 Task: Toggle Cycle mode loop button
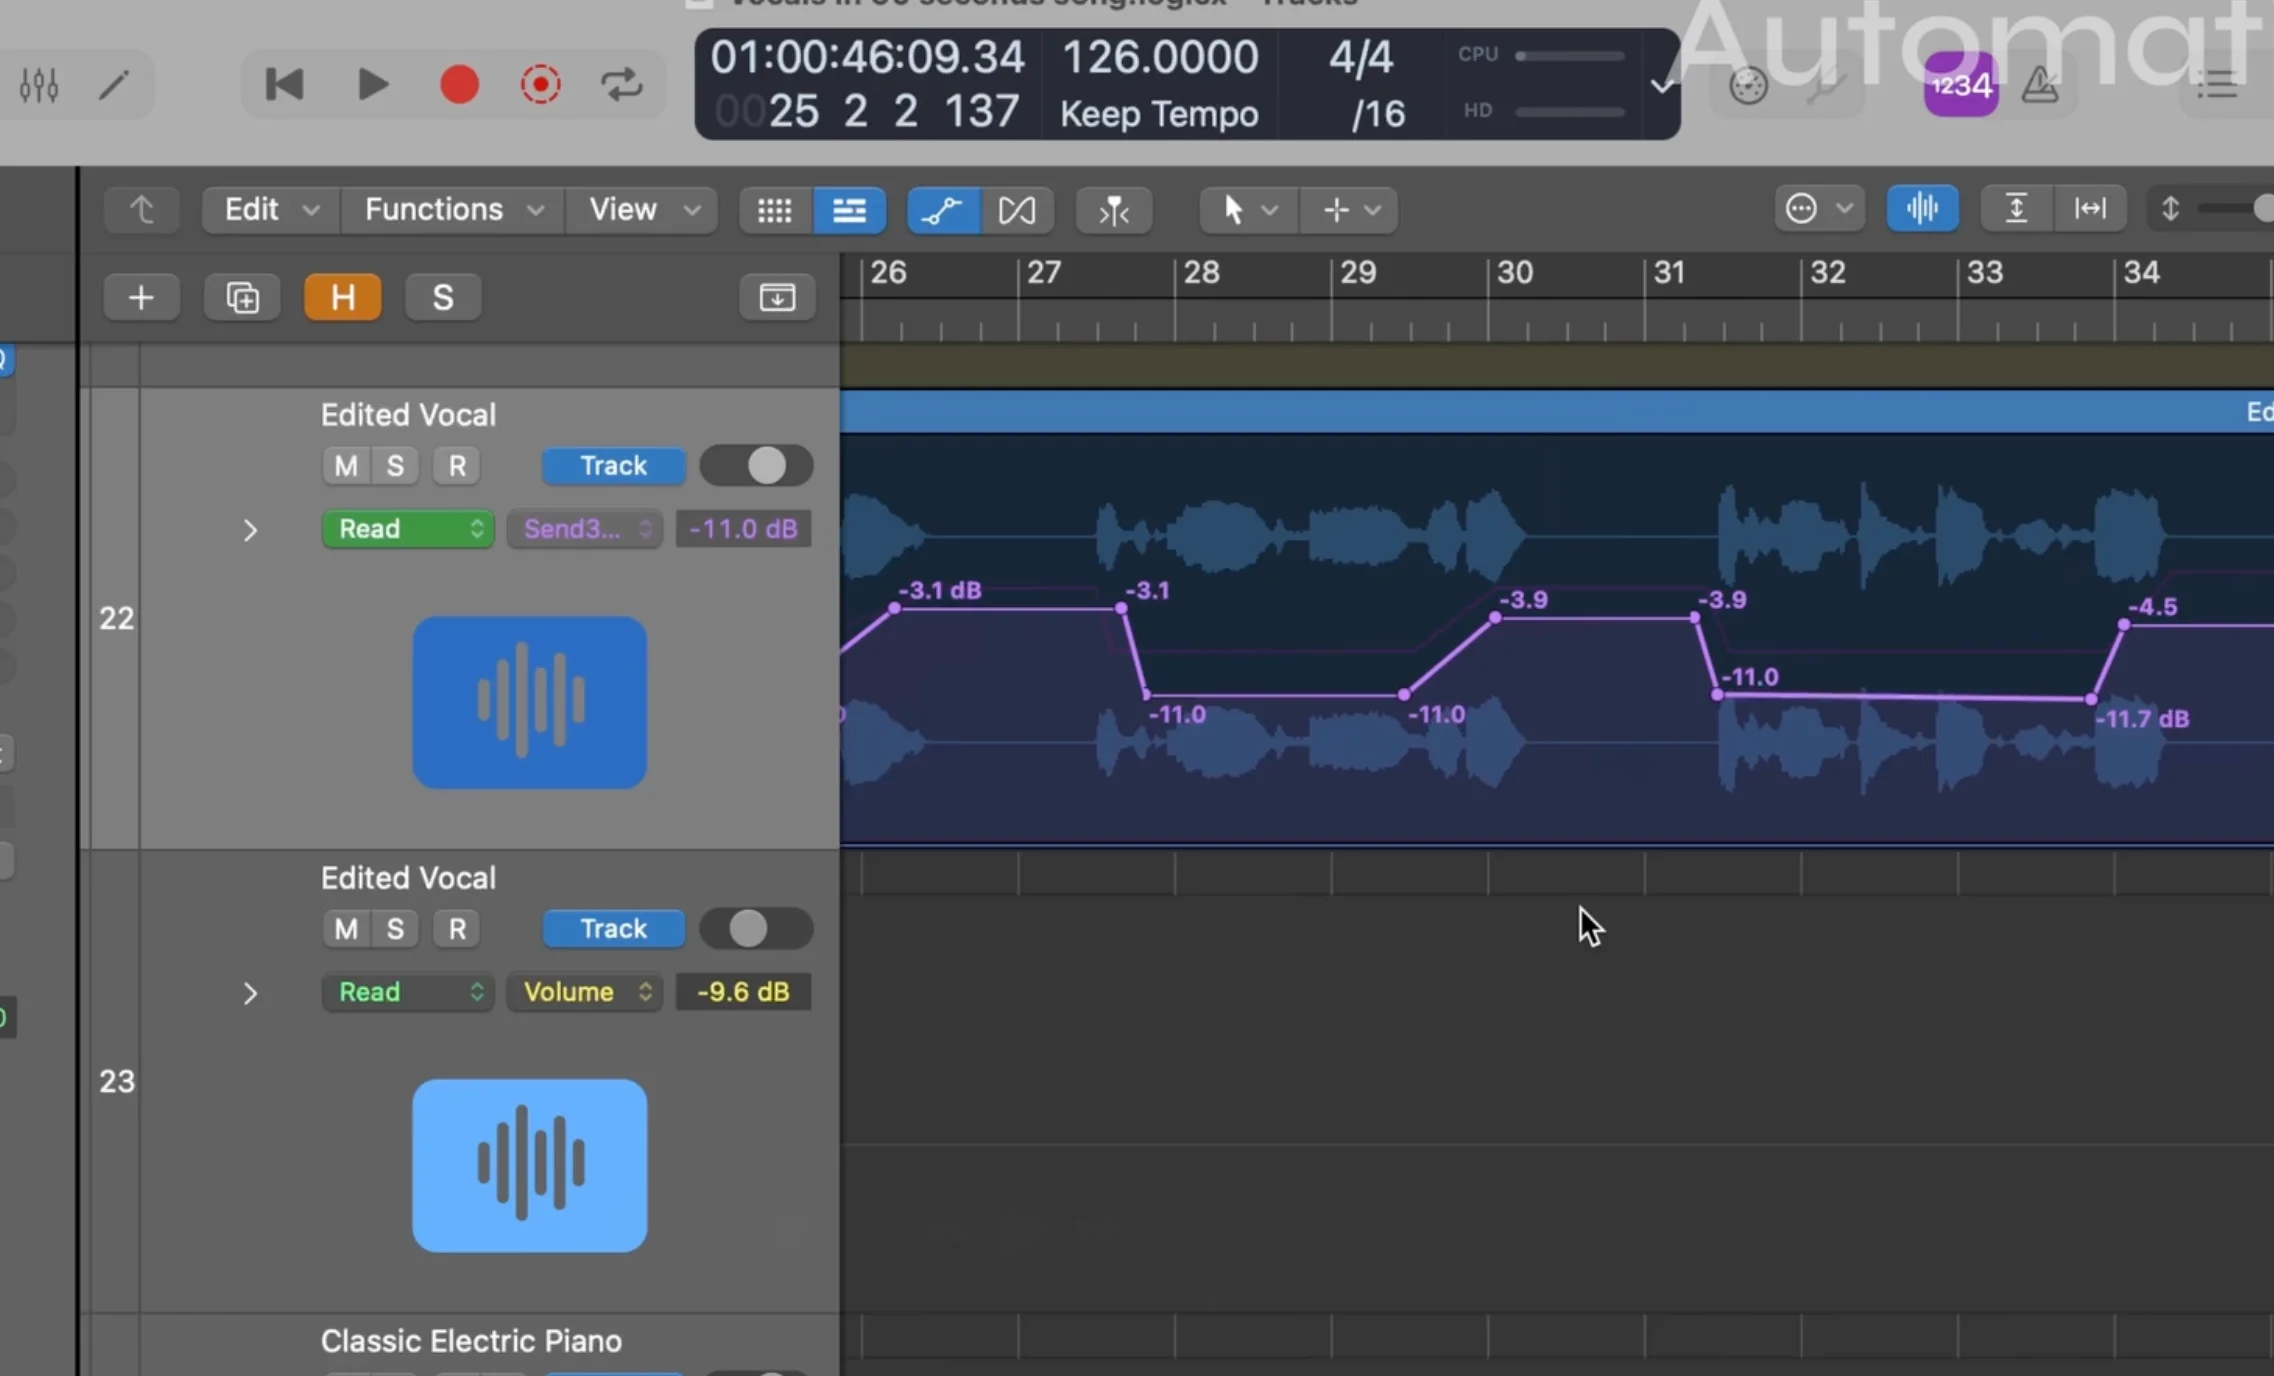coord(621,85)
